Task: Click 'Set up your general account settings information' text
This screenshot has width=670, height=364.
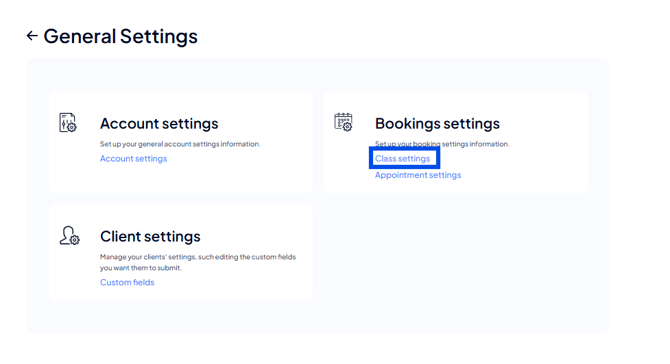Action: pos(180,144)
